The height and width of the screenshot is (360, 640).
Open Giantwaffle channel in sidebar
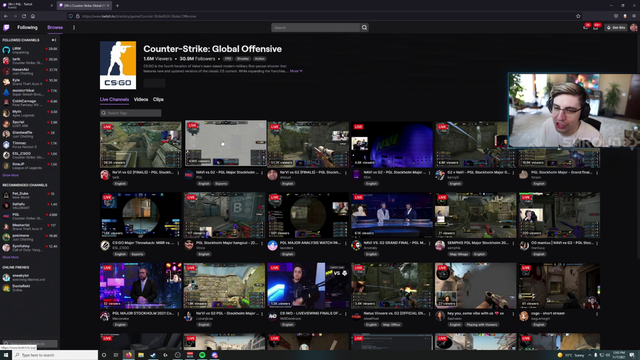click(30, 134)
